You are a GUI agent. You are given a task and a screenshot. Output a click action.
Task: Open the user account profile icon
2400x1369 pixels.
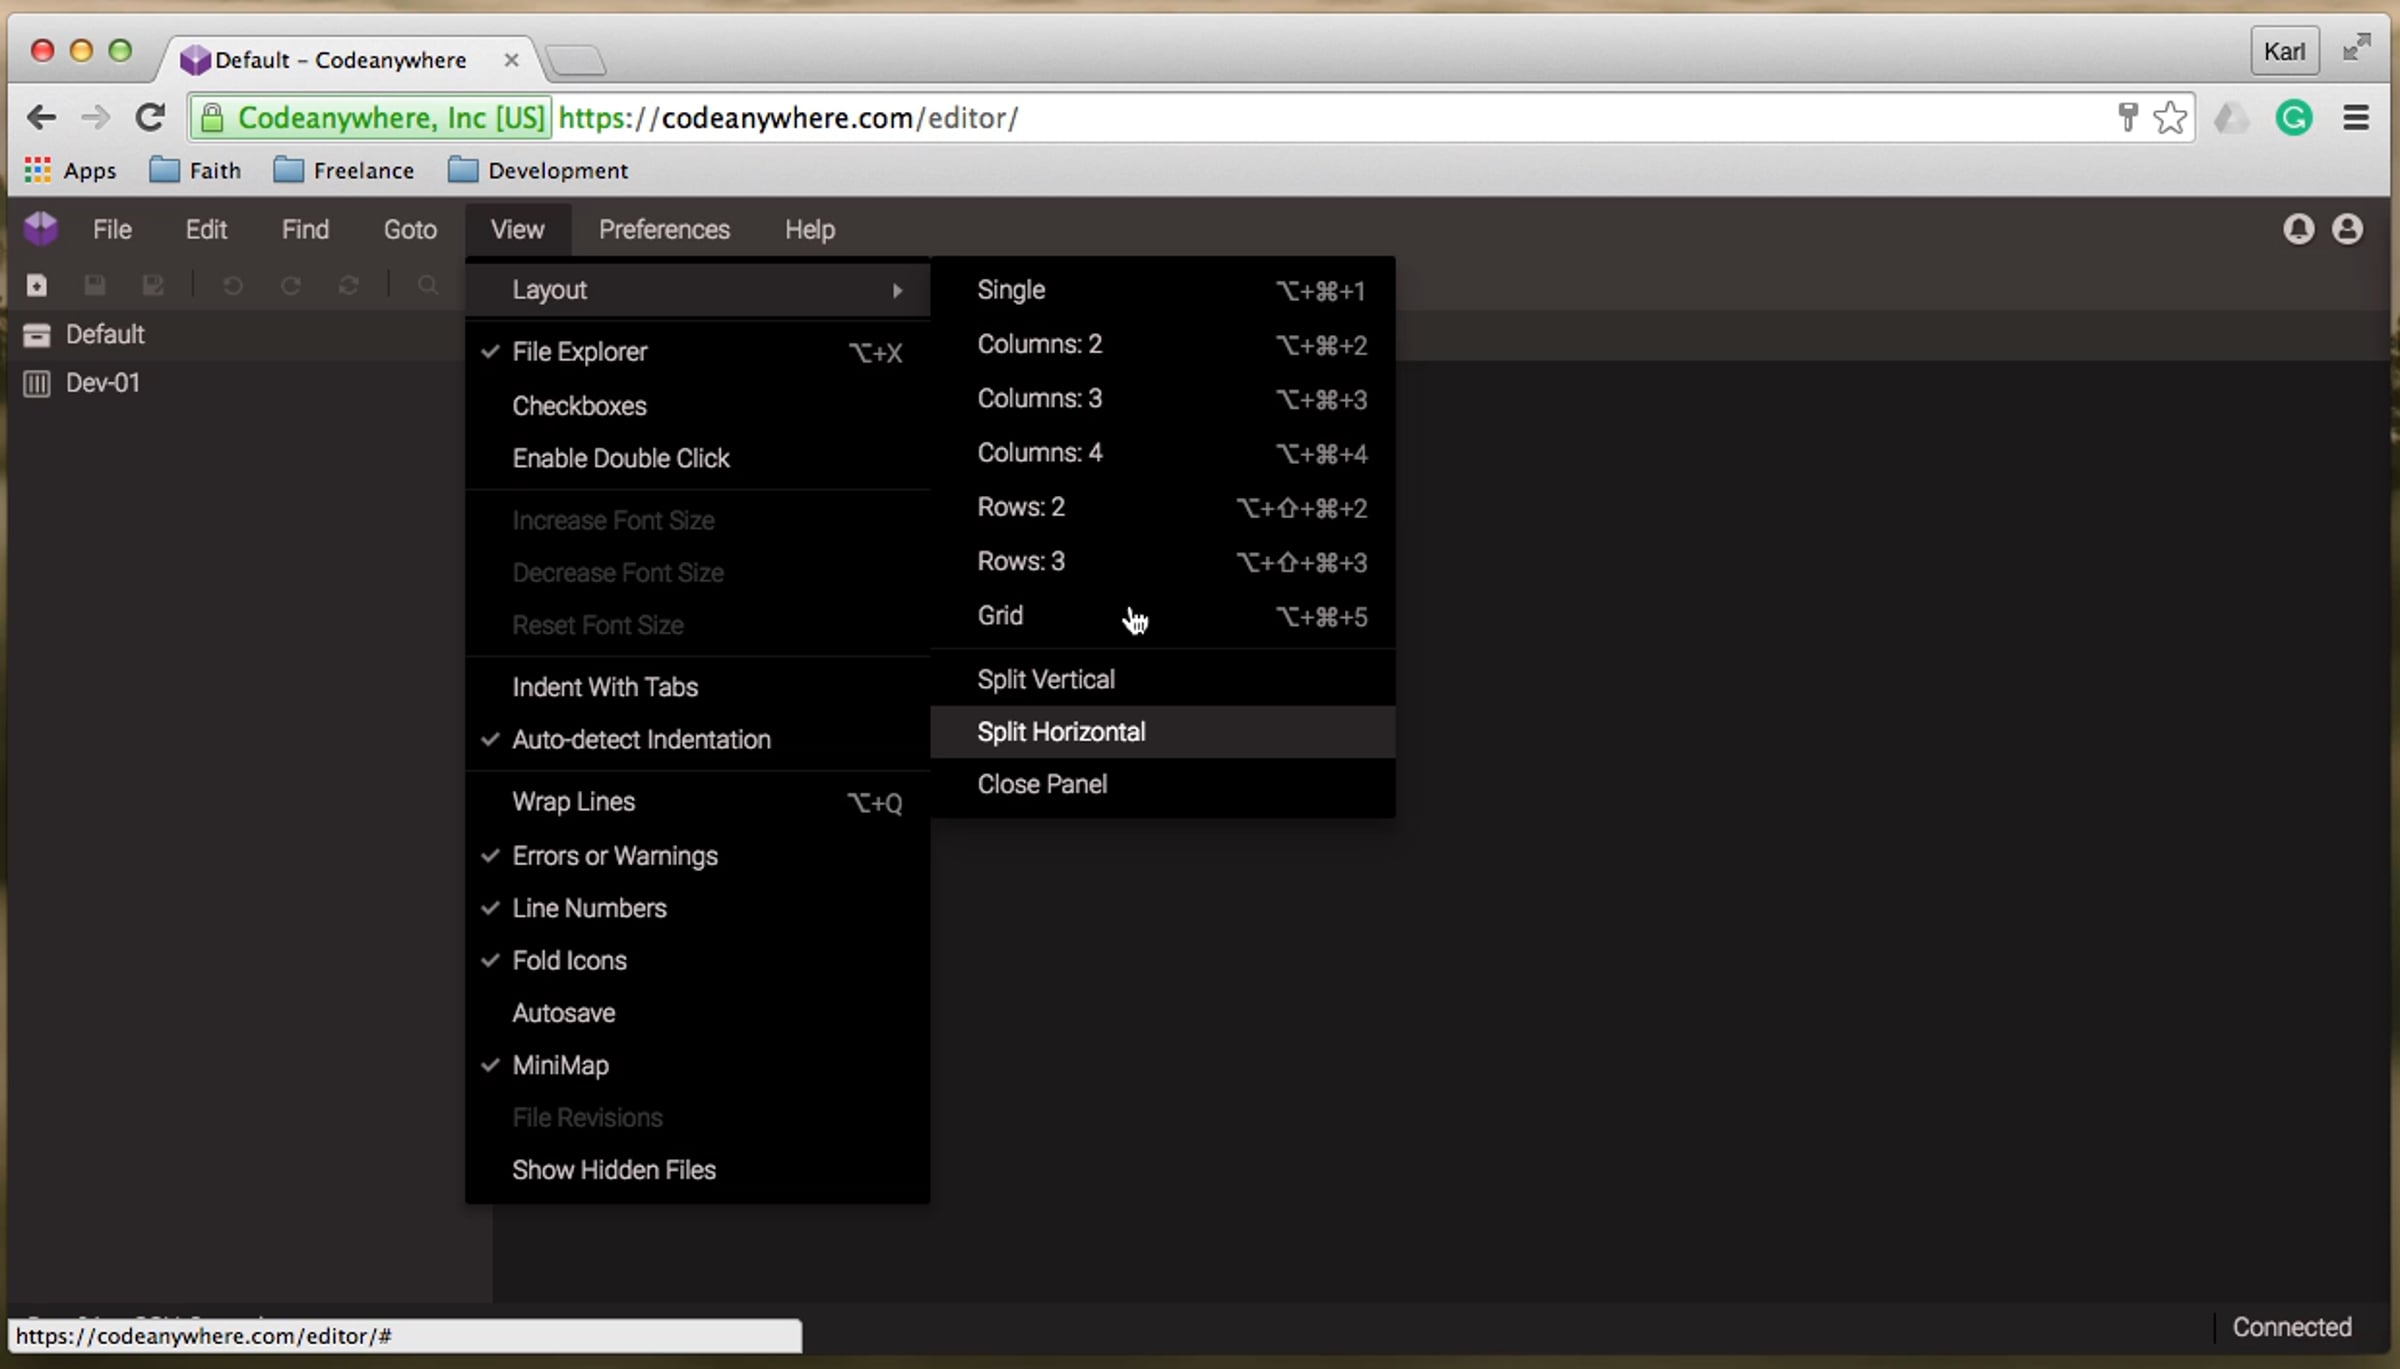click(x=2347, y=230)
